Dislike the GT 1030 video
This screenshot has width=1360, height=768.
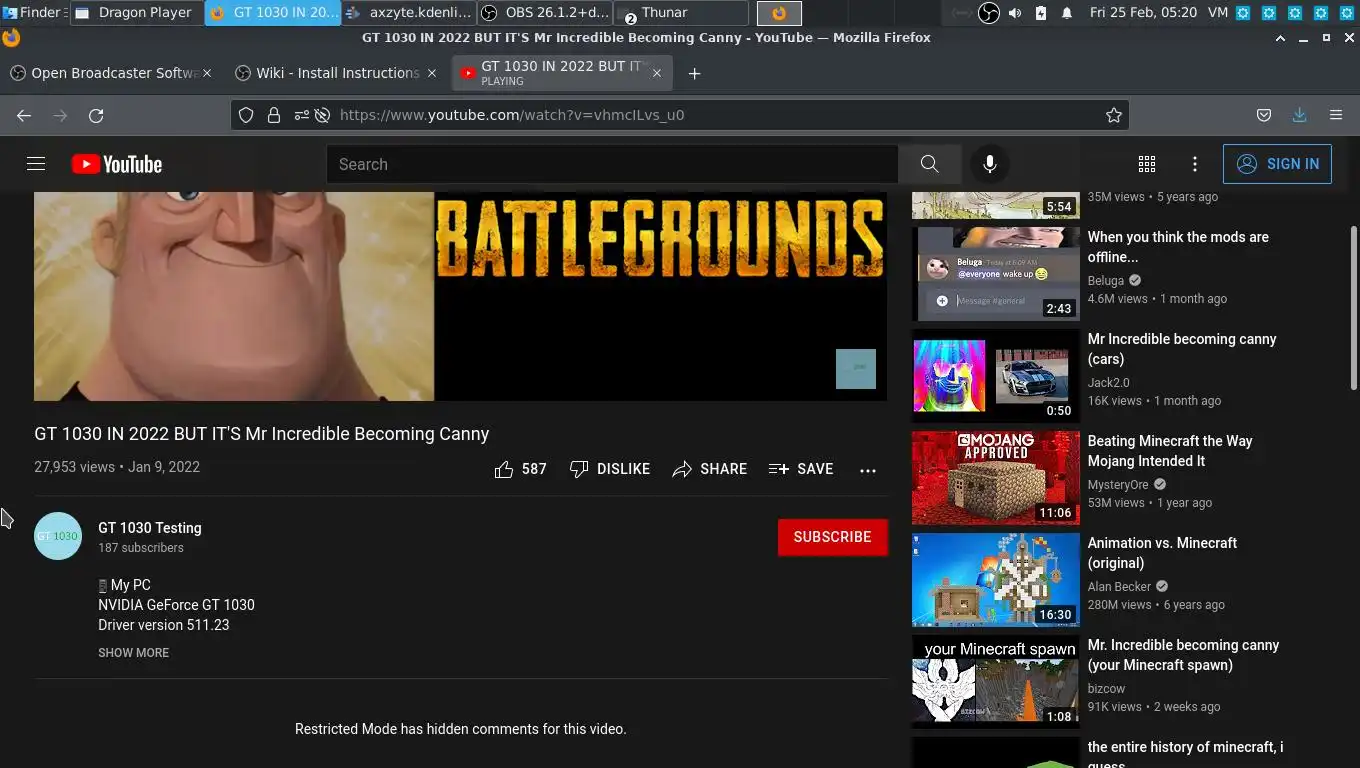[609, 469]
